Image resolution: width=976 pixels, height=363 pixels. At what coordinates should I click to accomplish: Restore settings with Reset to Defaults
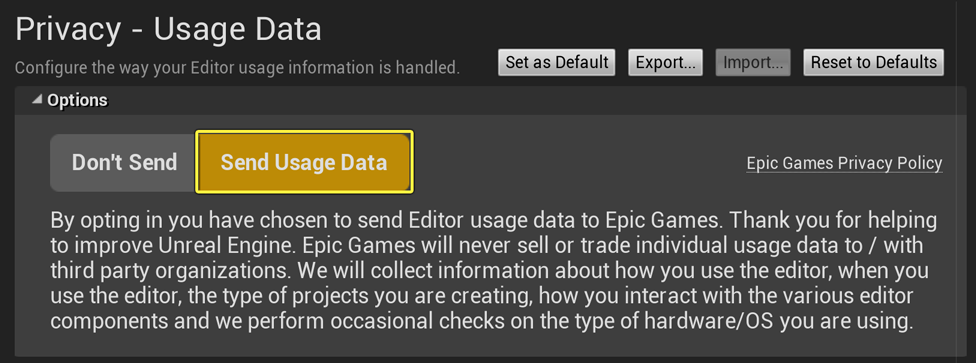tap(873, 62)
